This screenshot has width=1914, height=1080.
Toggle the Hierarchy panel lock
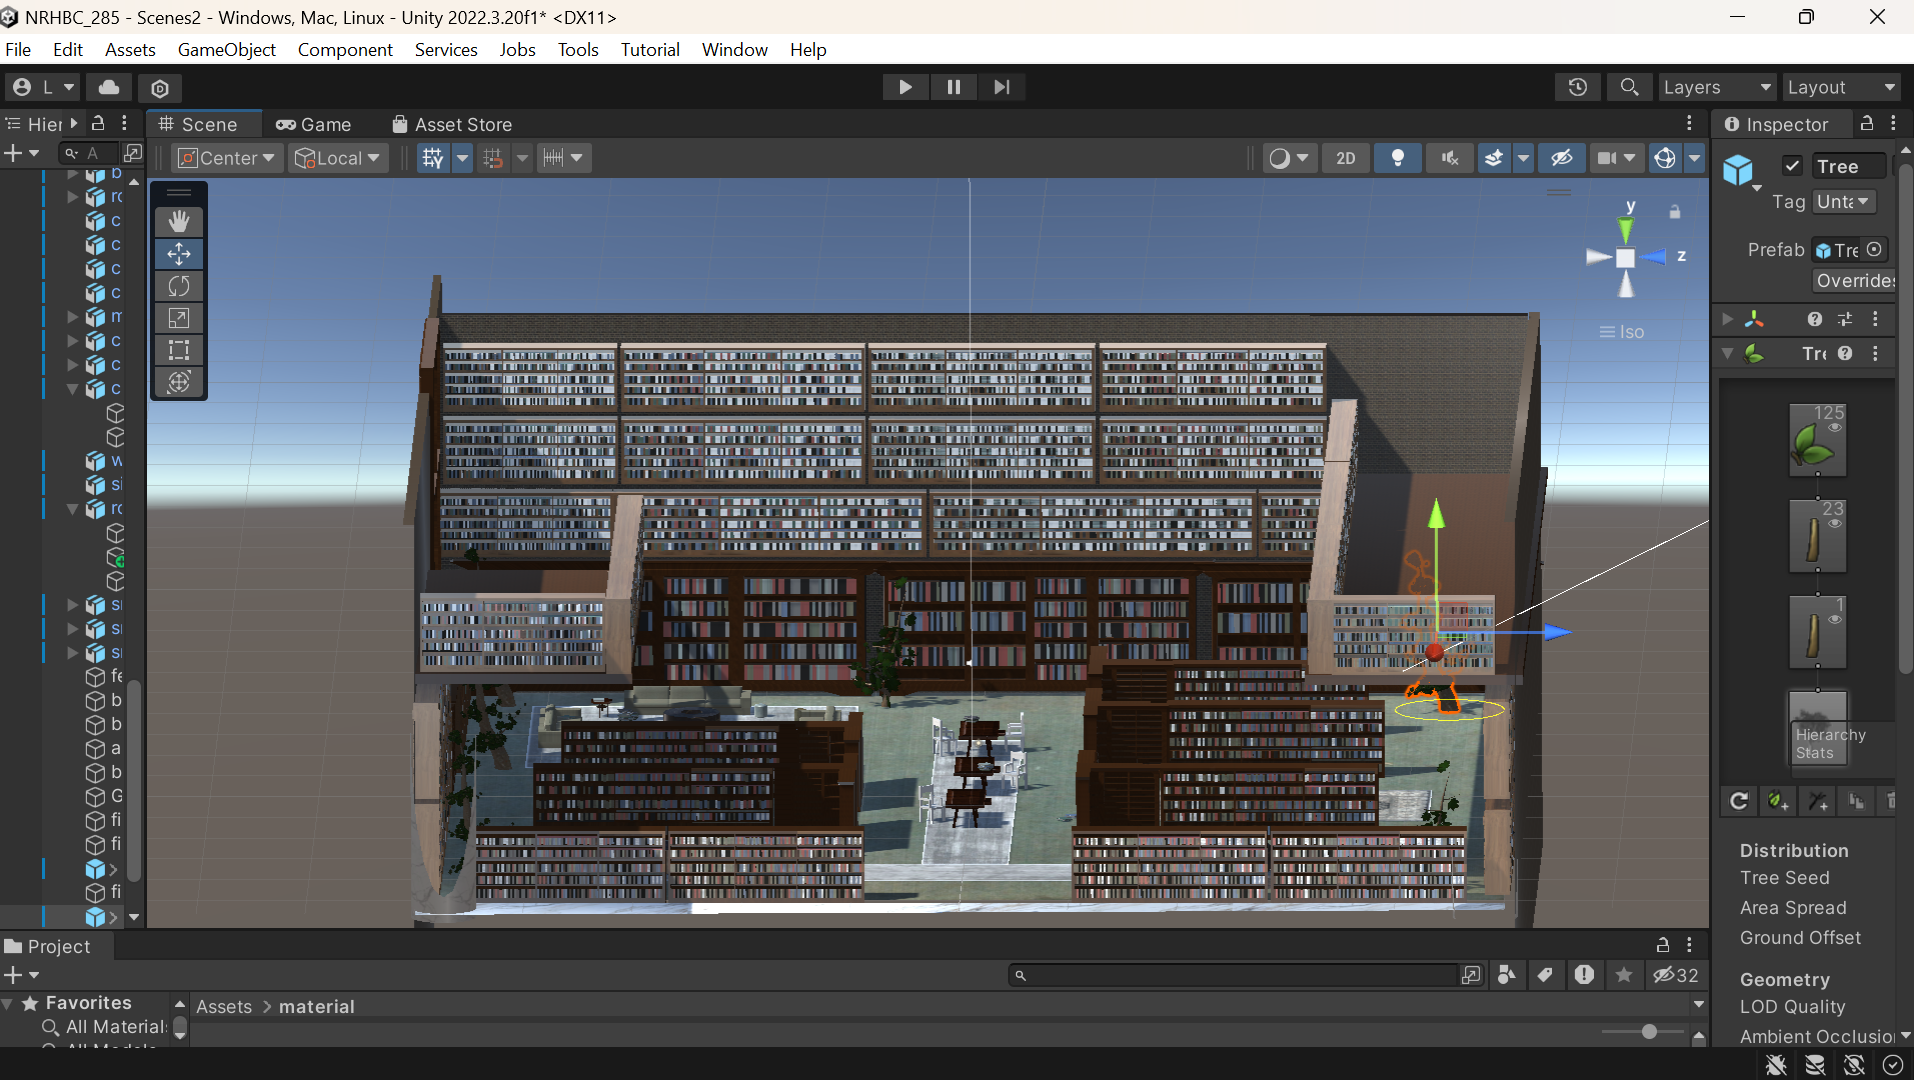pyautogui.click(x=98, y=123)
